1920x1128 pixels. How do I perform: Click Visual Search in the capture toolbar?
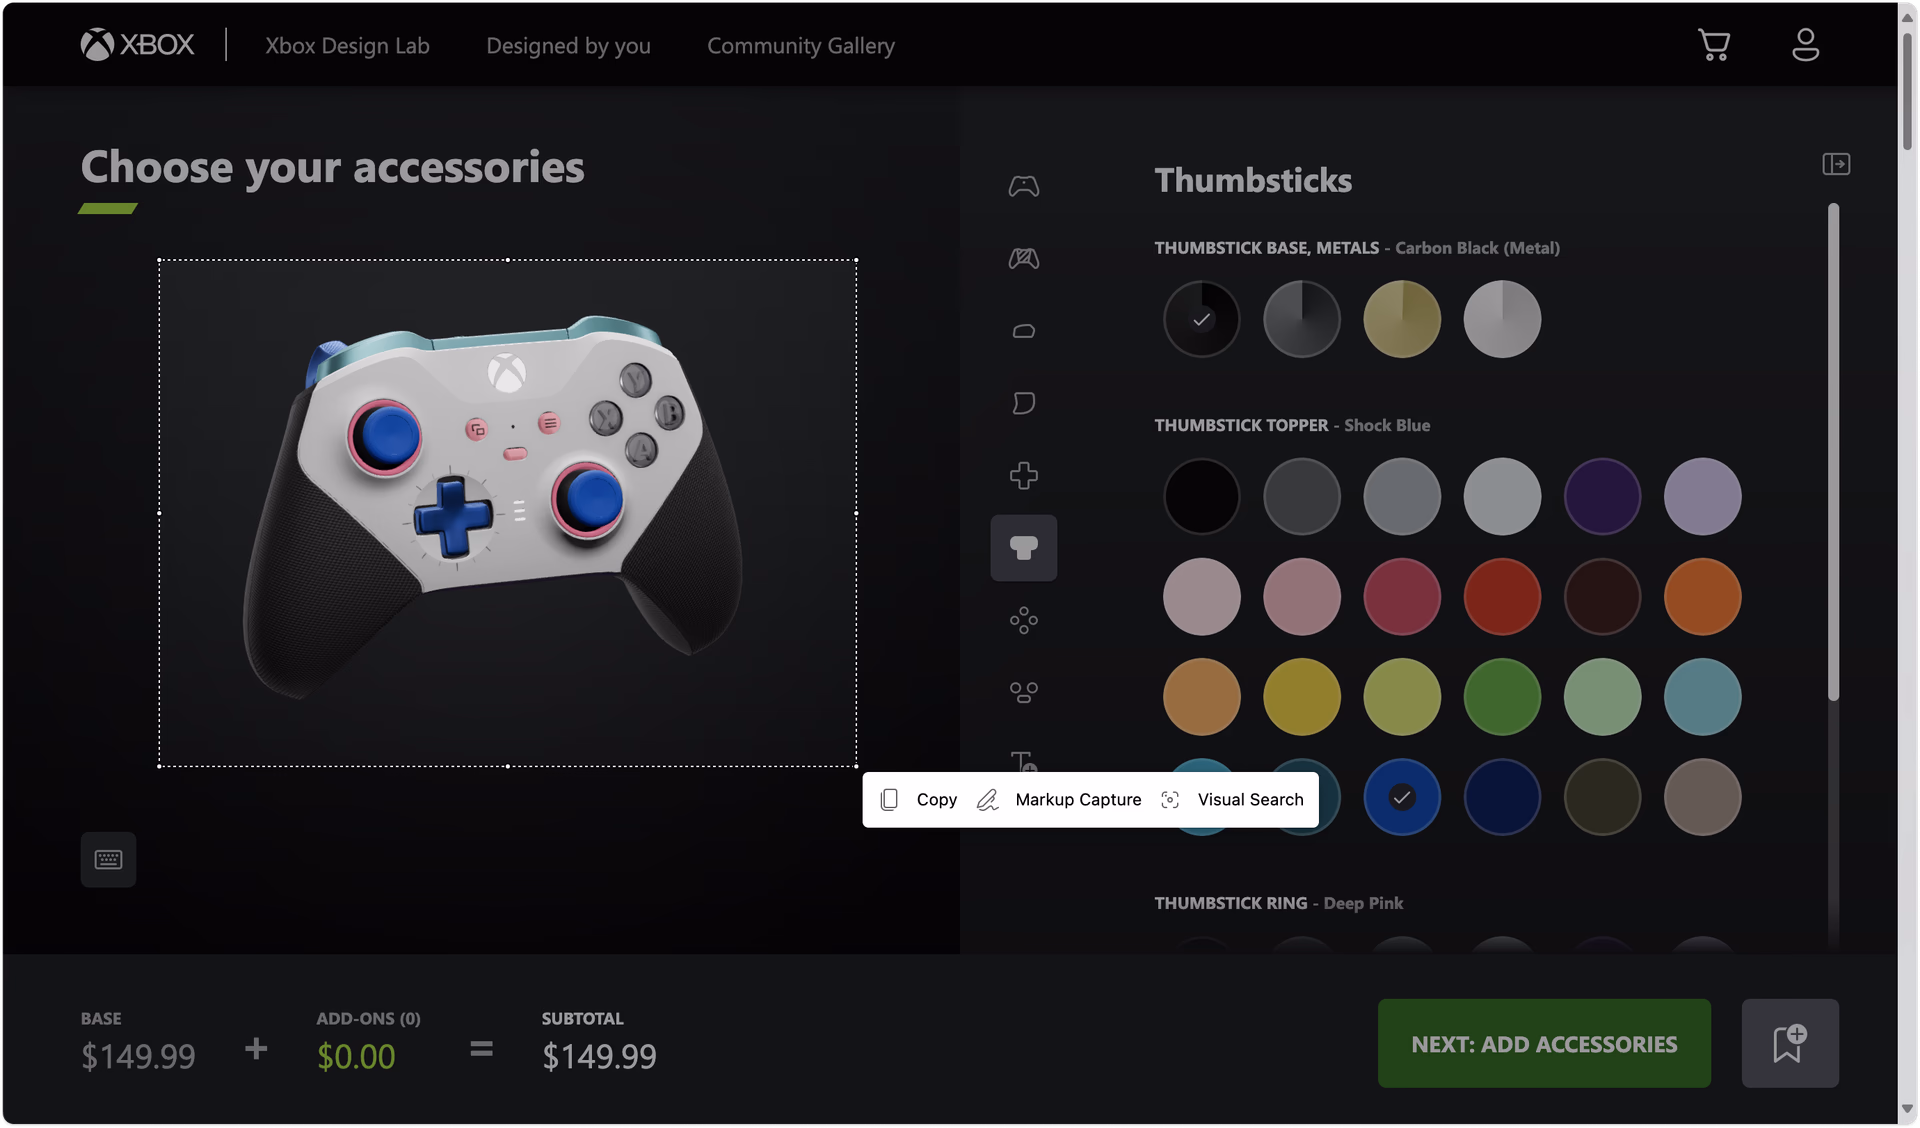coord(1232,800)
